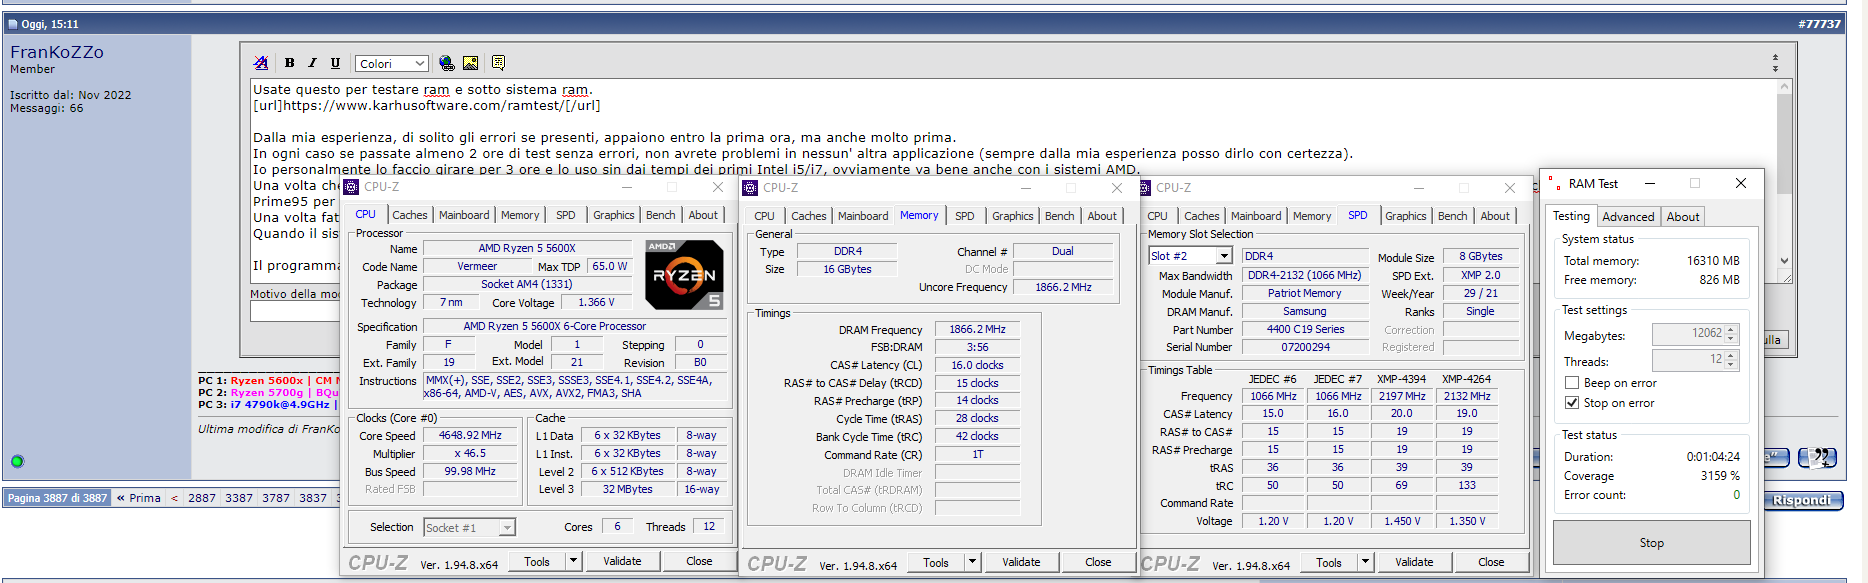Click the CPU-Z title icon of CPU window
The image size is (1868, 583).
(351, 187)
